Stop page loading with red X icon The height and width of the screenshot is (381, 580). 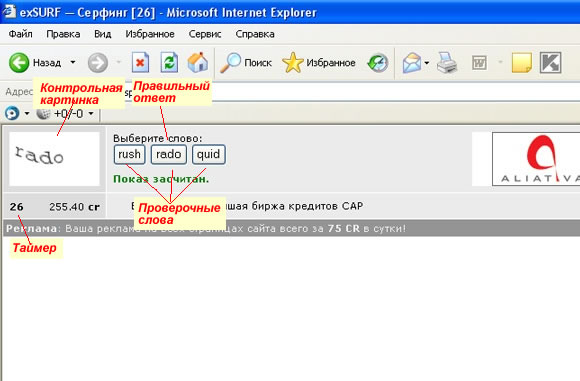[141, 63]
